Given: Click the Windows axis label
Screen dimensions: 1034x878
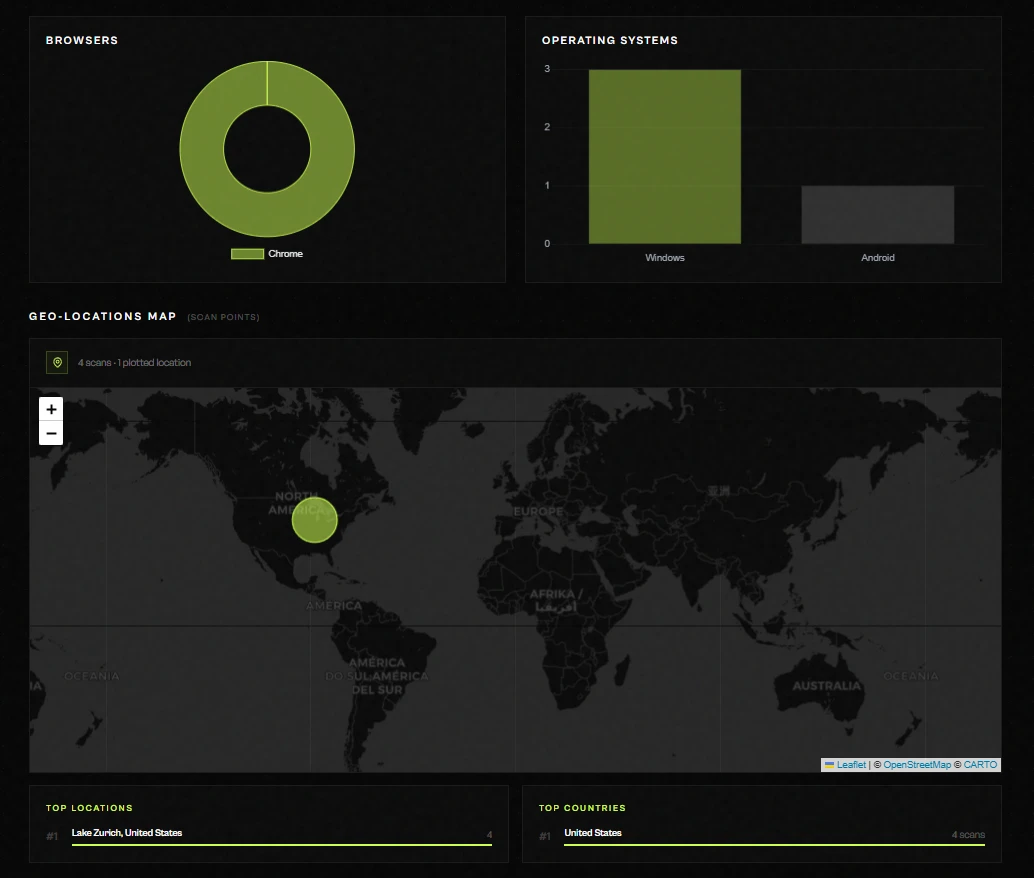Looking at the screenshot, I should [x=664, y=258].
